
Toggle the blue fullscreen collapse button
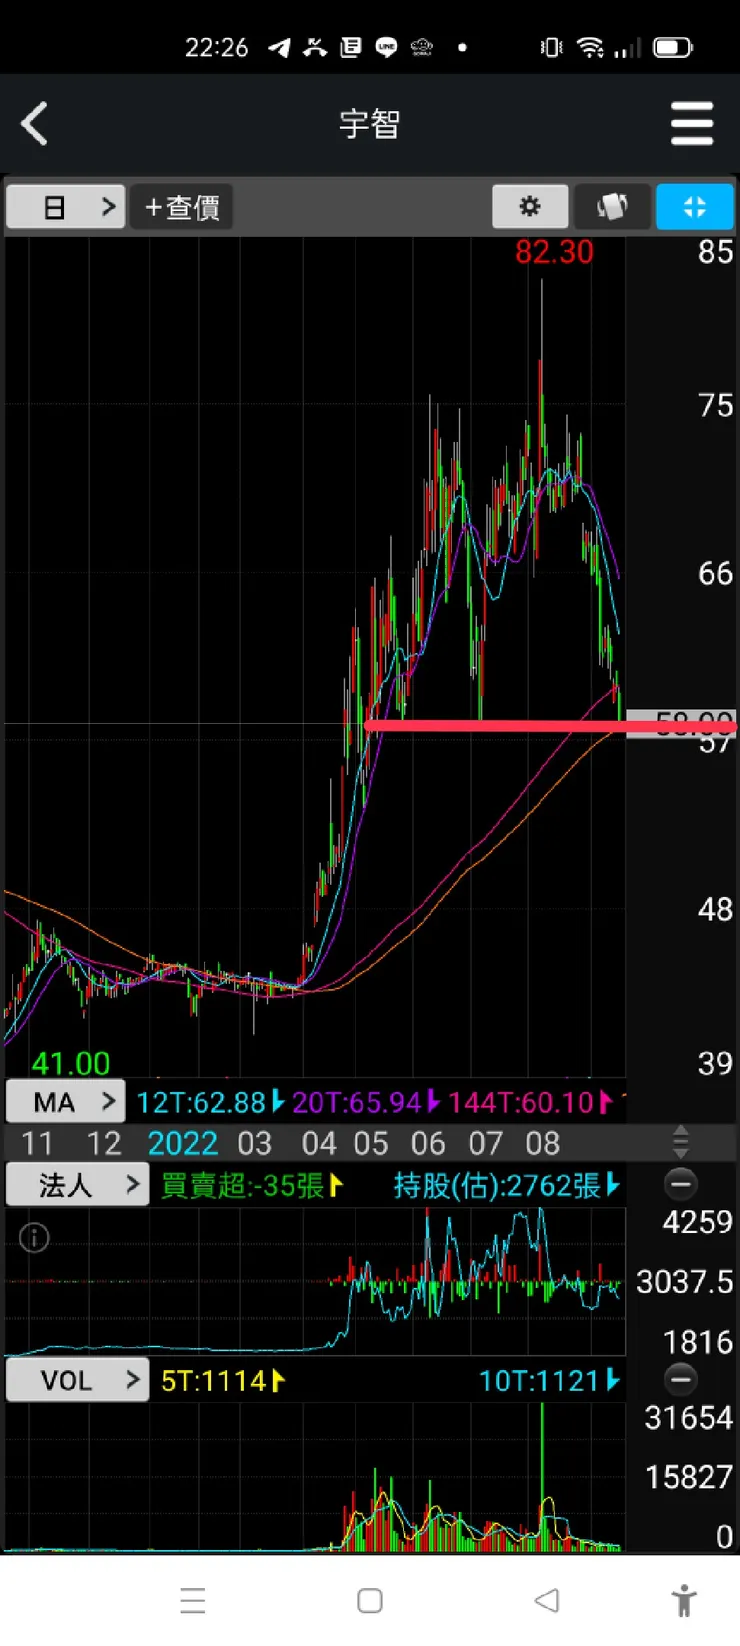pos(695,207)
